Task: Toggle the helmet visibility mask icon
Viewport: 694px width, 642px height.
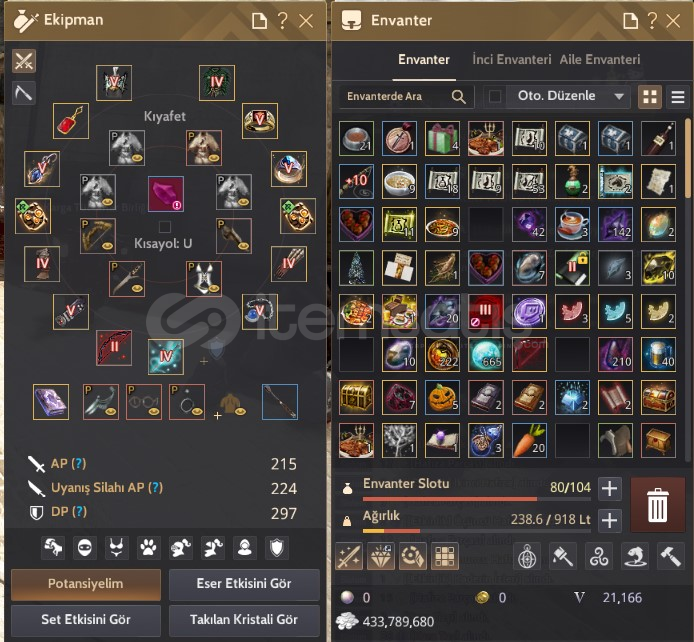Action: tap(85, 548)
